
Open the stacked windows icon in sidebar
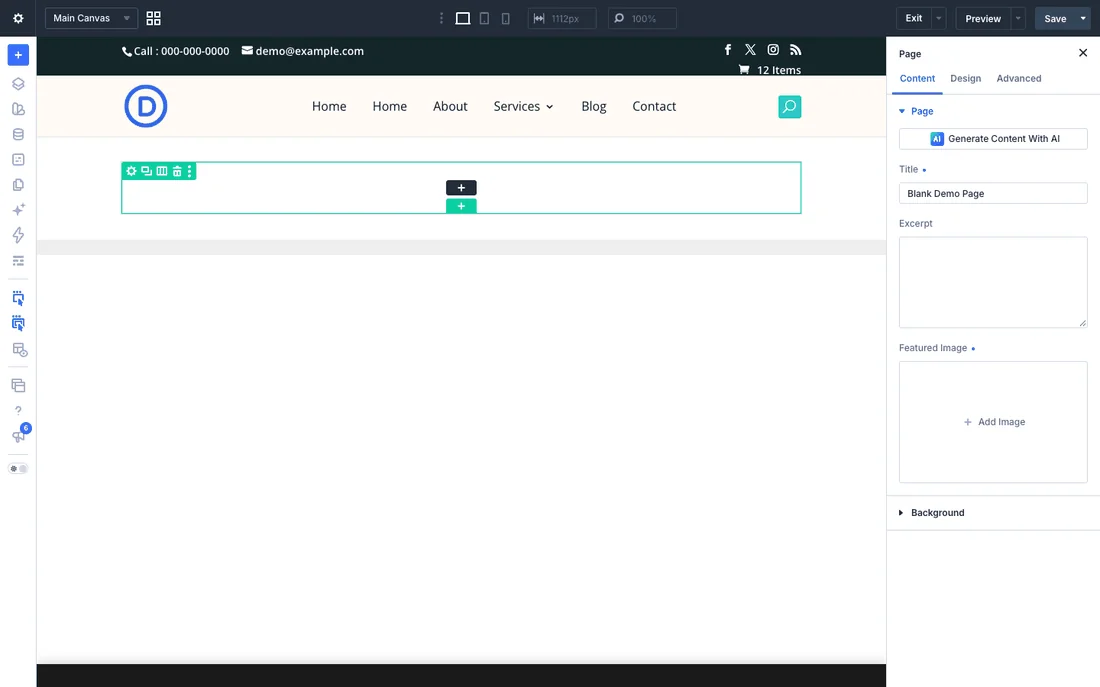(18, 385)
